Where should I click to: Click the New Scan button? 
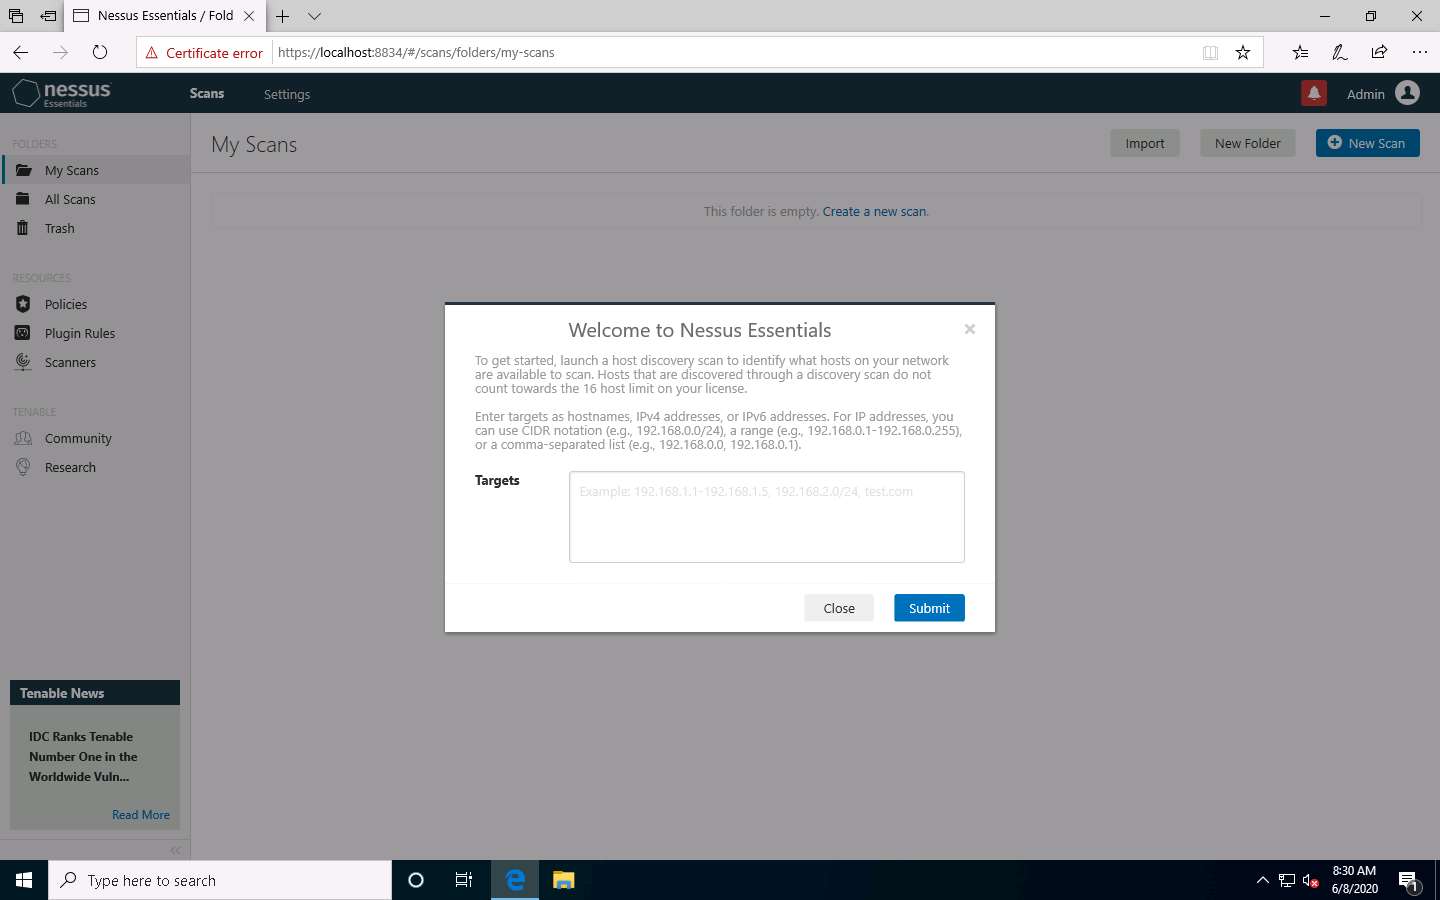click(1367, 143)
